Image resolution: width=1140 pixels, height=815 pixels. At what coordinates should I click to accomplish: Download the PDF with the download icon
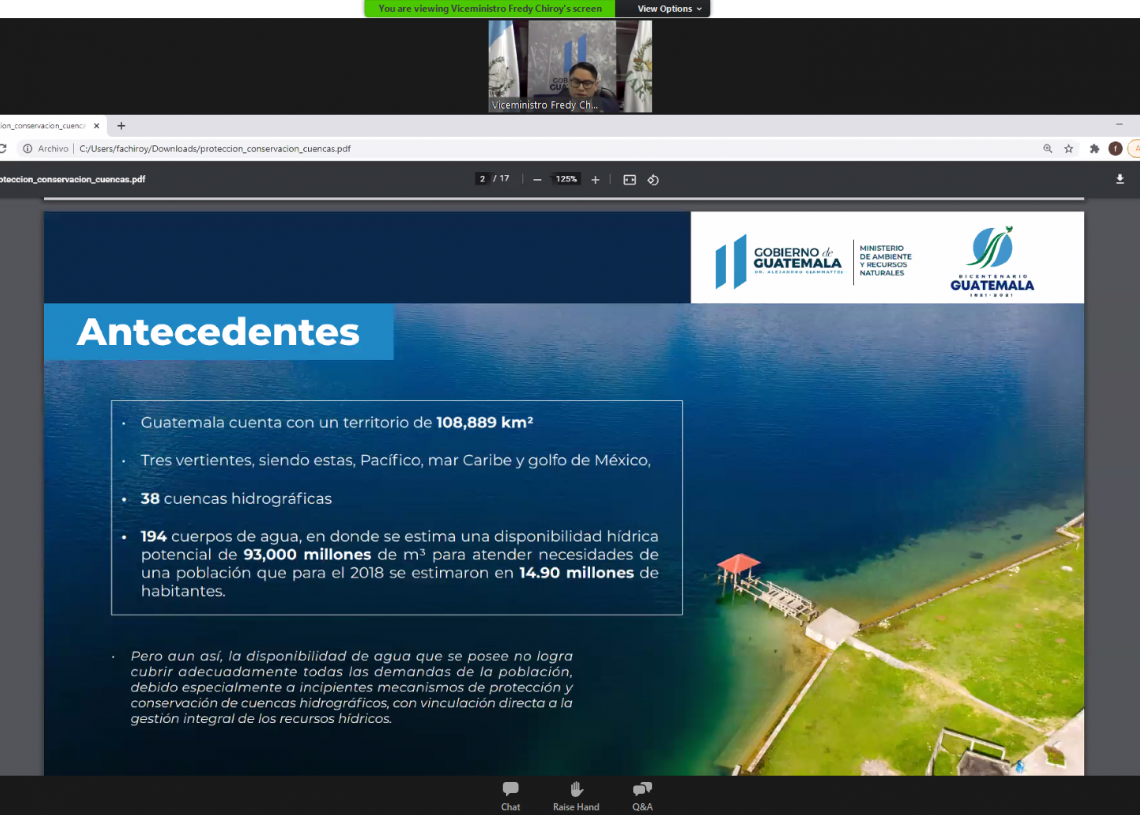pos(1120,179)
